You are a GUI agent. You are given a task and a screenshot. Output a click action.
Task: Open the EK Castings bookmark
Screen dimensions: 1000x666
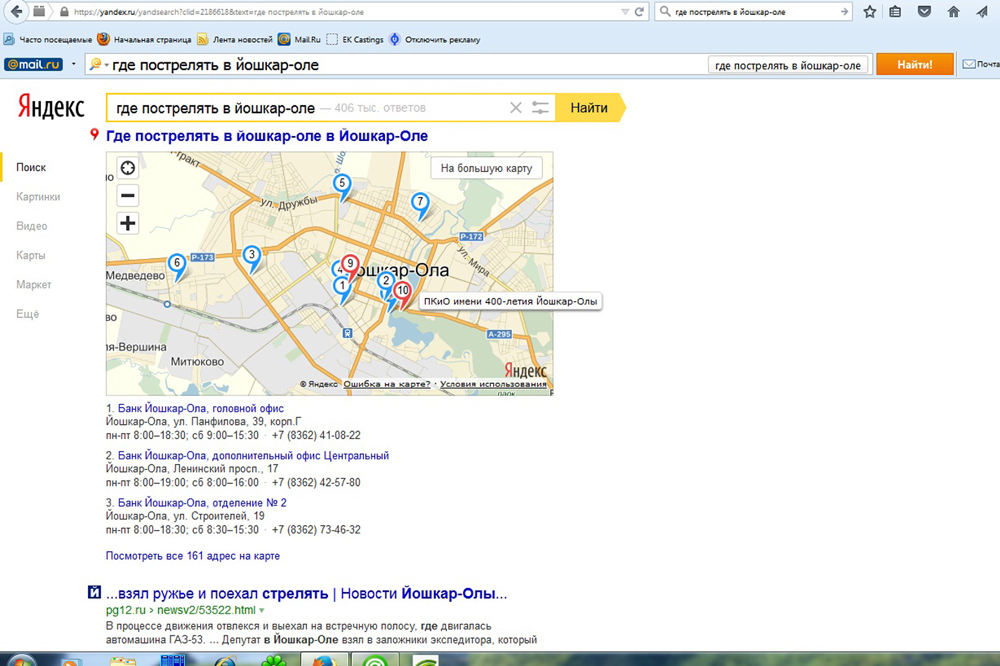(355, 40)
